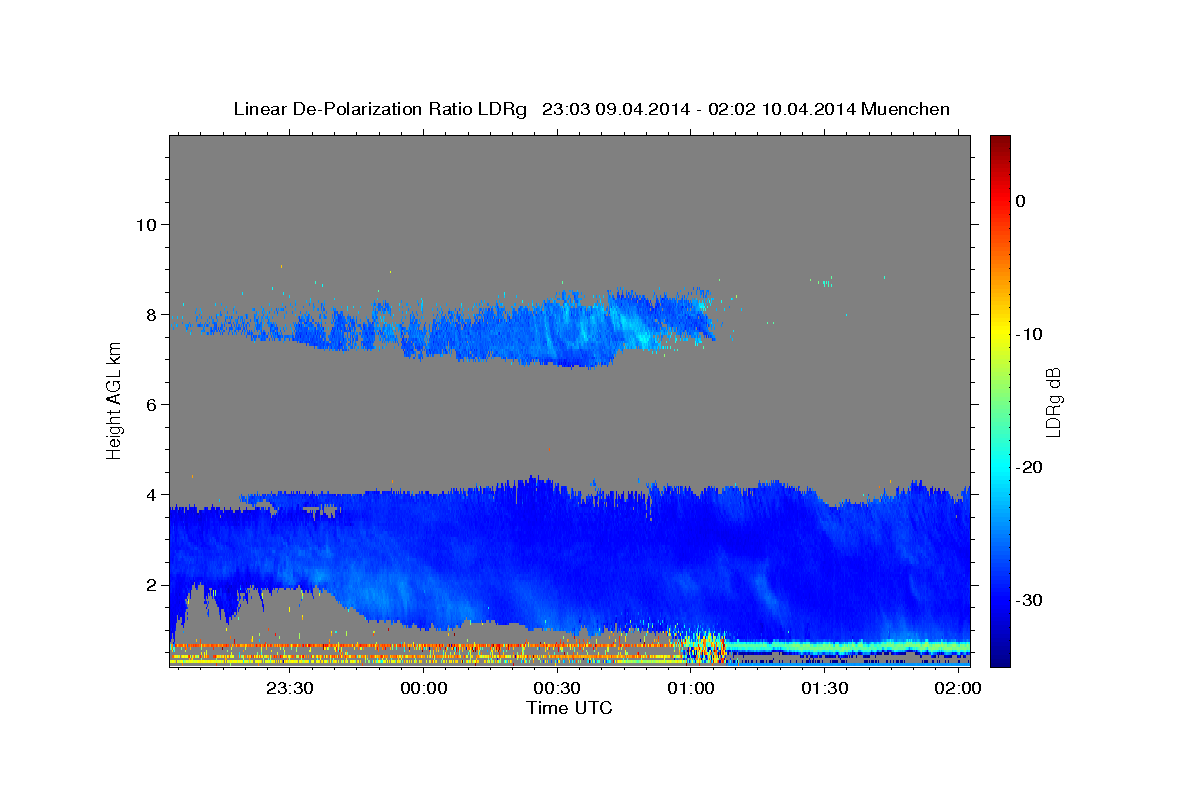The image size is (1200, 800).
Task: Click the height tick label 2
Action: click(x=151, y=584)
